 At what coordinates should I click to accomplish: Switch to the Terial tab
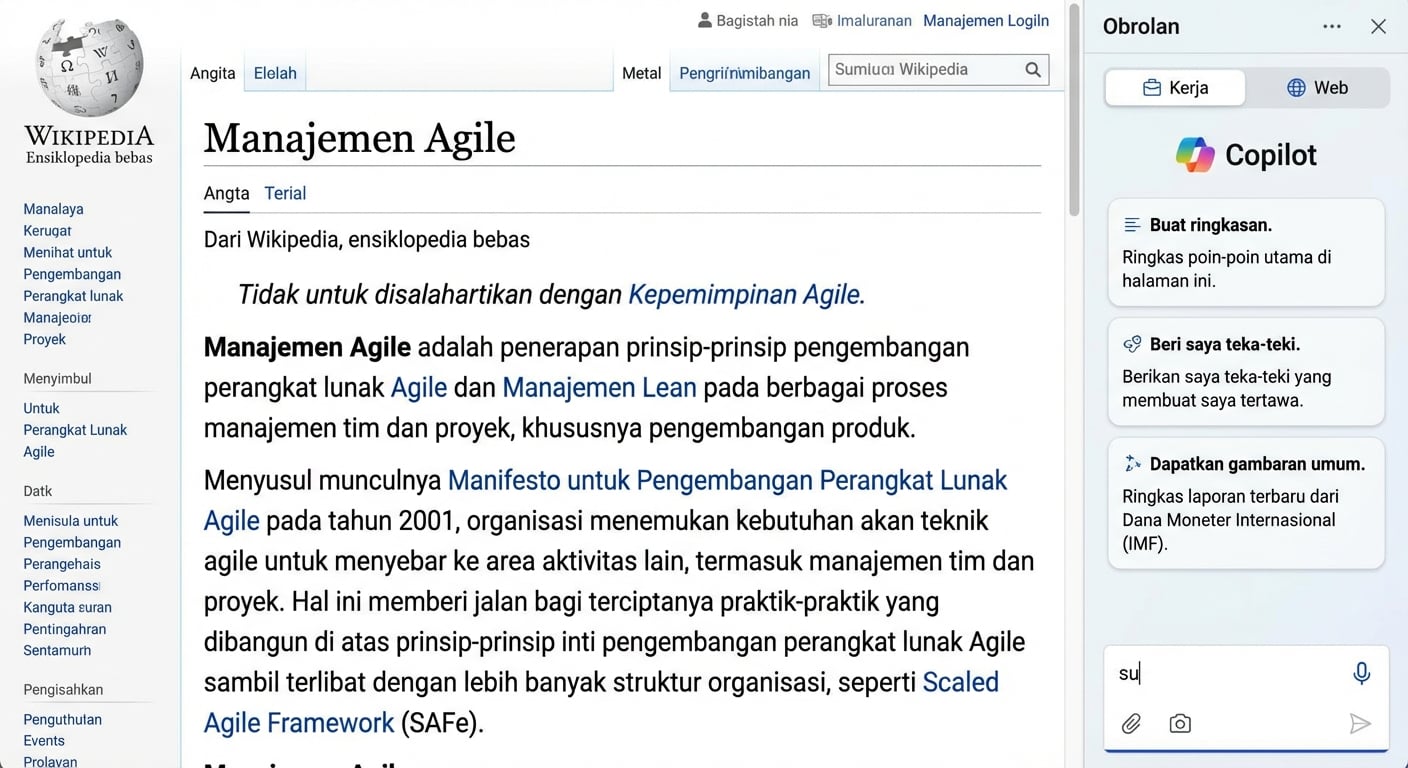pyautogui.click(x=285, y=193)
